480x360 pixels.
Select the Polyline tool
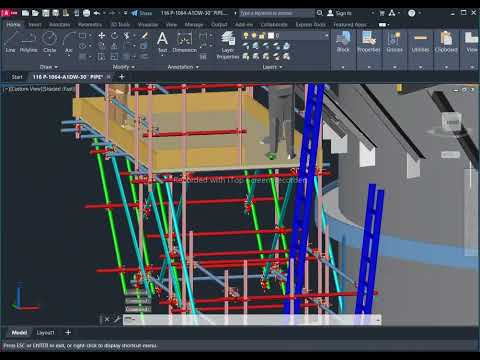click(x=29, y=42)
